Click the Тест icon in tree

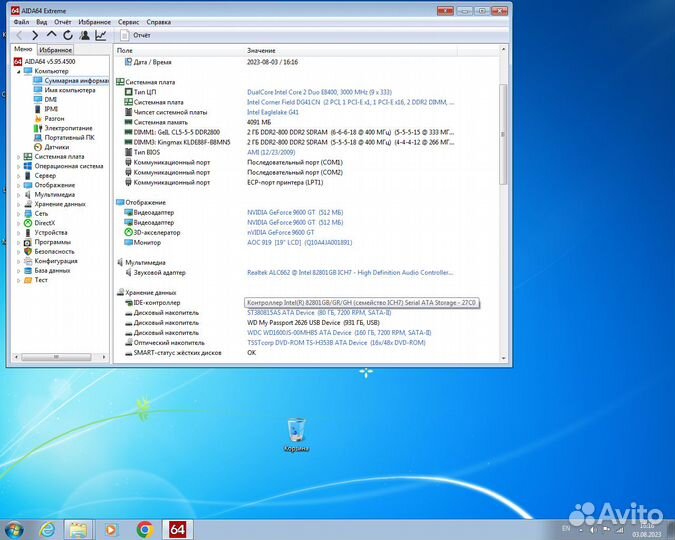pos(28,280)
